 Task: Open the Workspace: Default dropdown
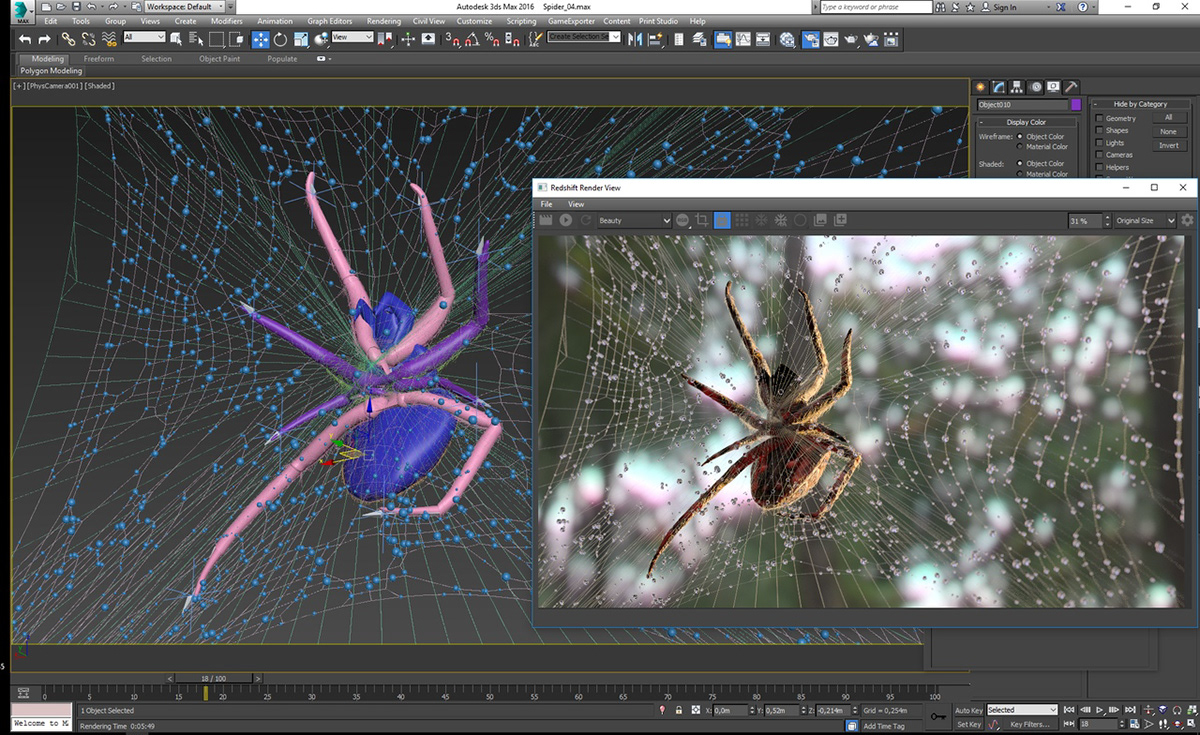186,7
